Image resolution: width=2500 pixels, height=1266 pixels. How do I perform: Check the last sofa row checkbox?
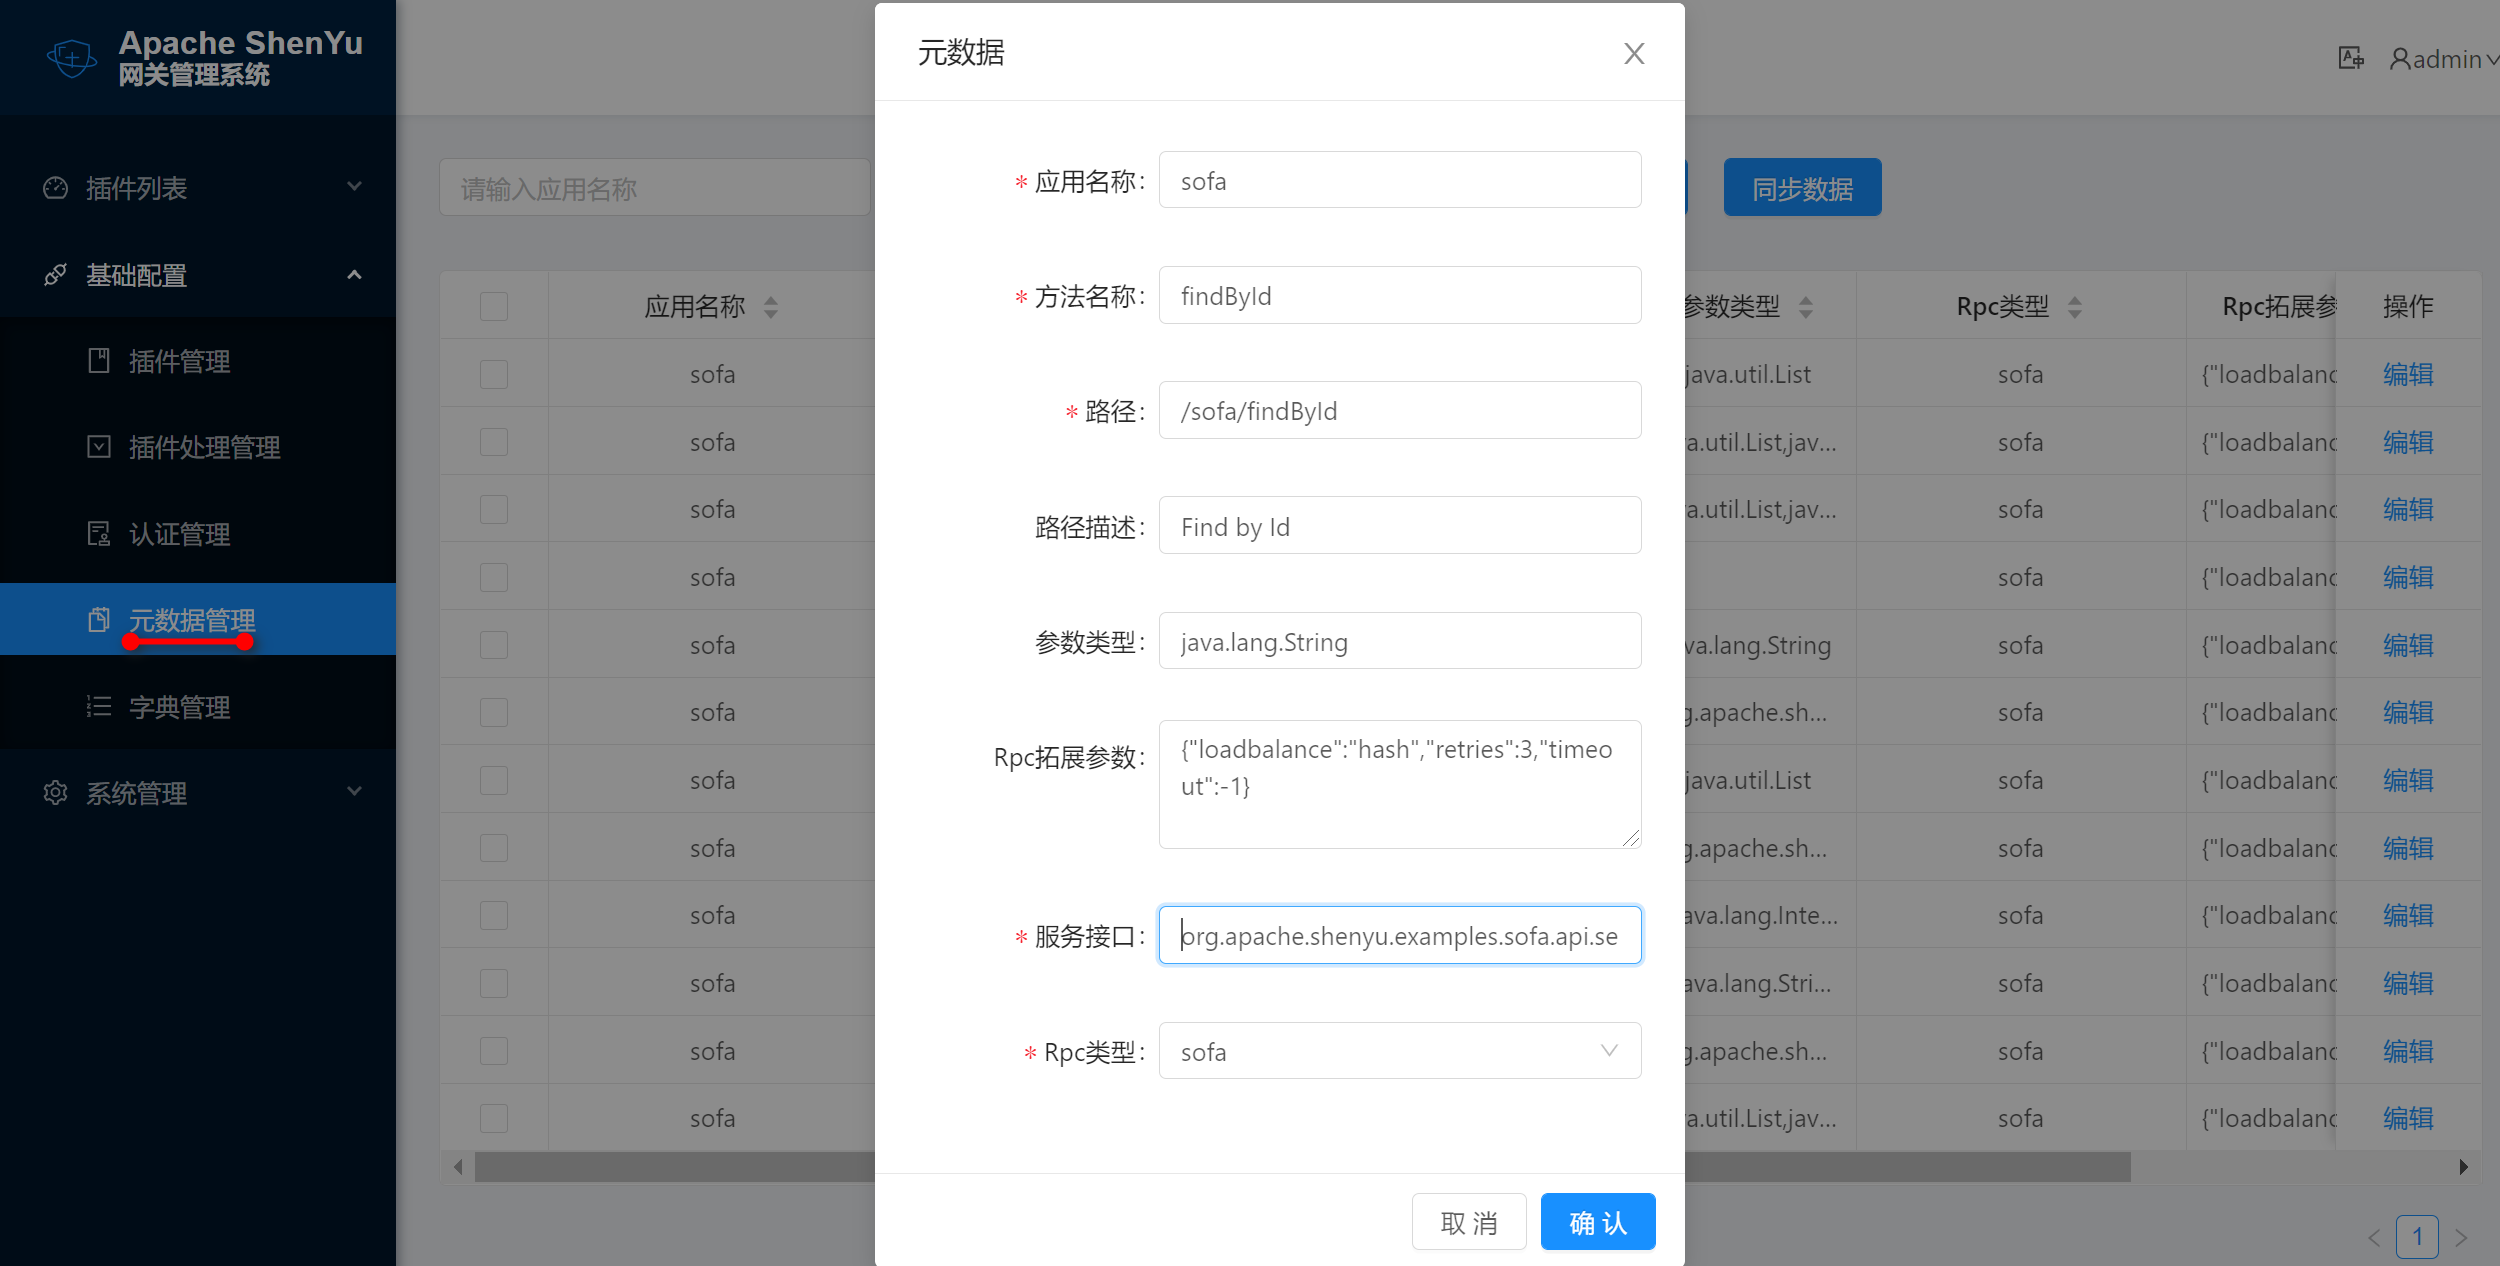tap(494, 1118)
